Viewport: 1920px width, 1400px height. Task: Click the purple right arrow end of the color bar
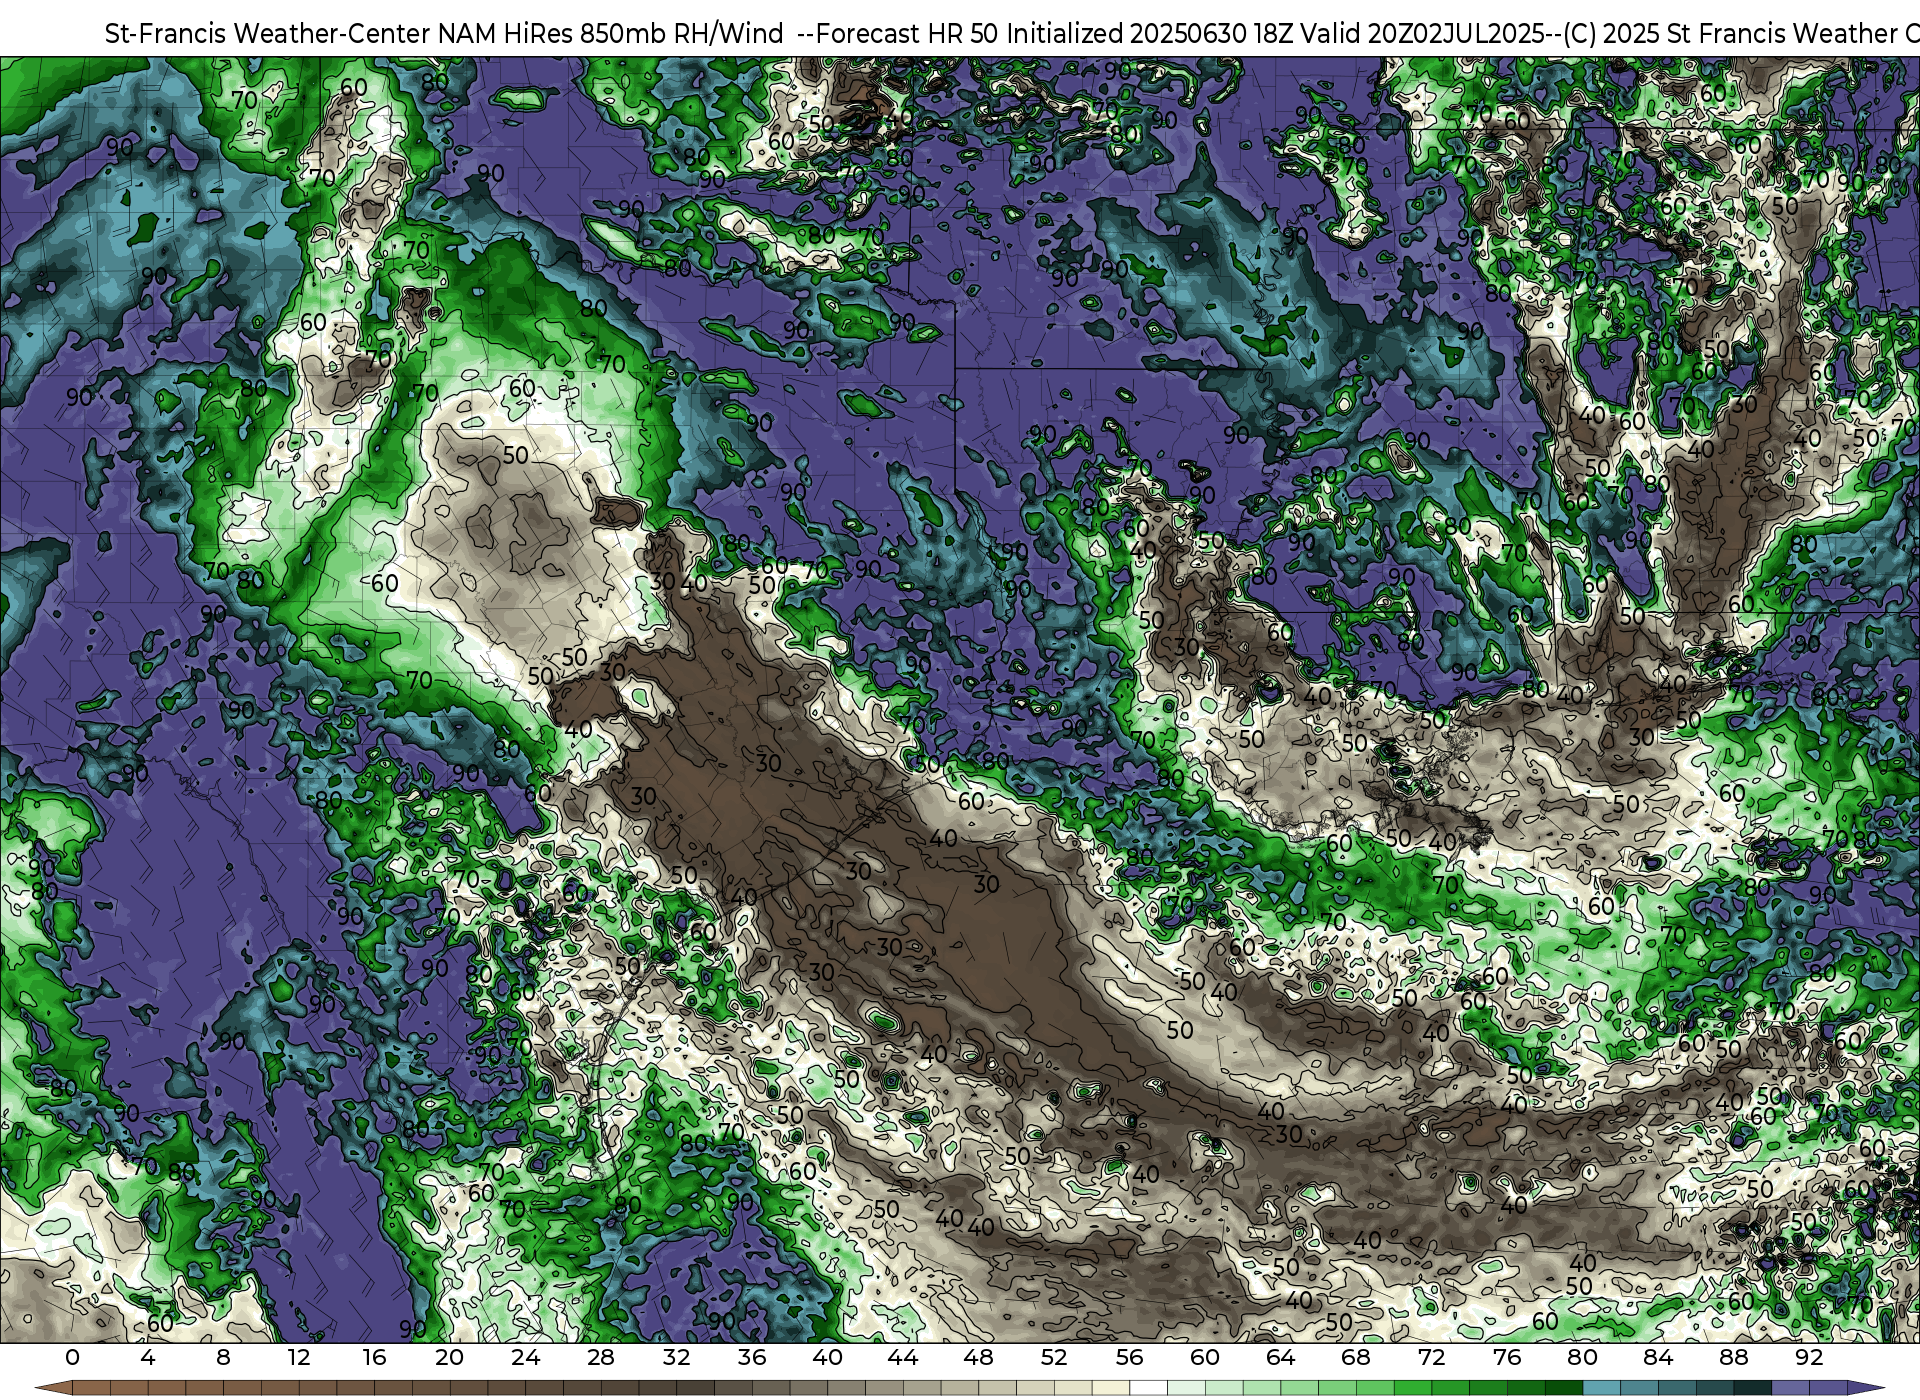click(x=1865, y=1388)
